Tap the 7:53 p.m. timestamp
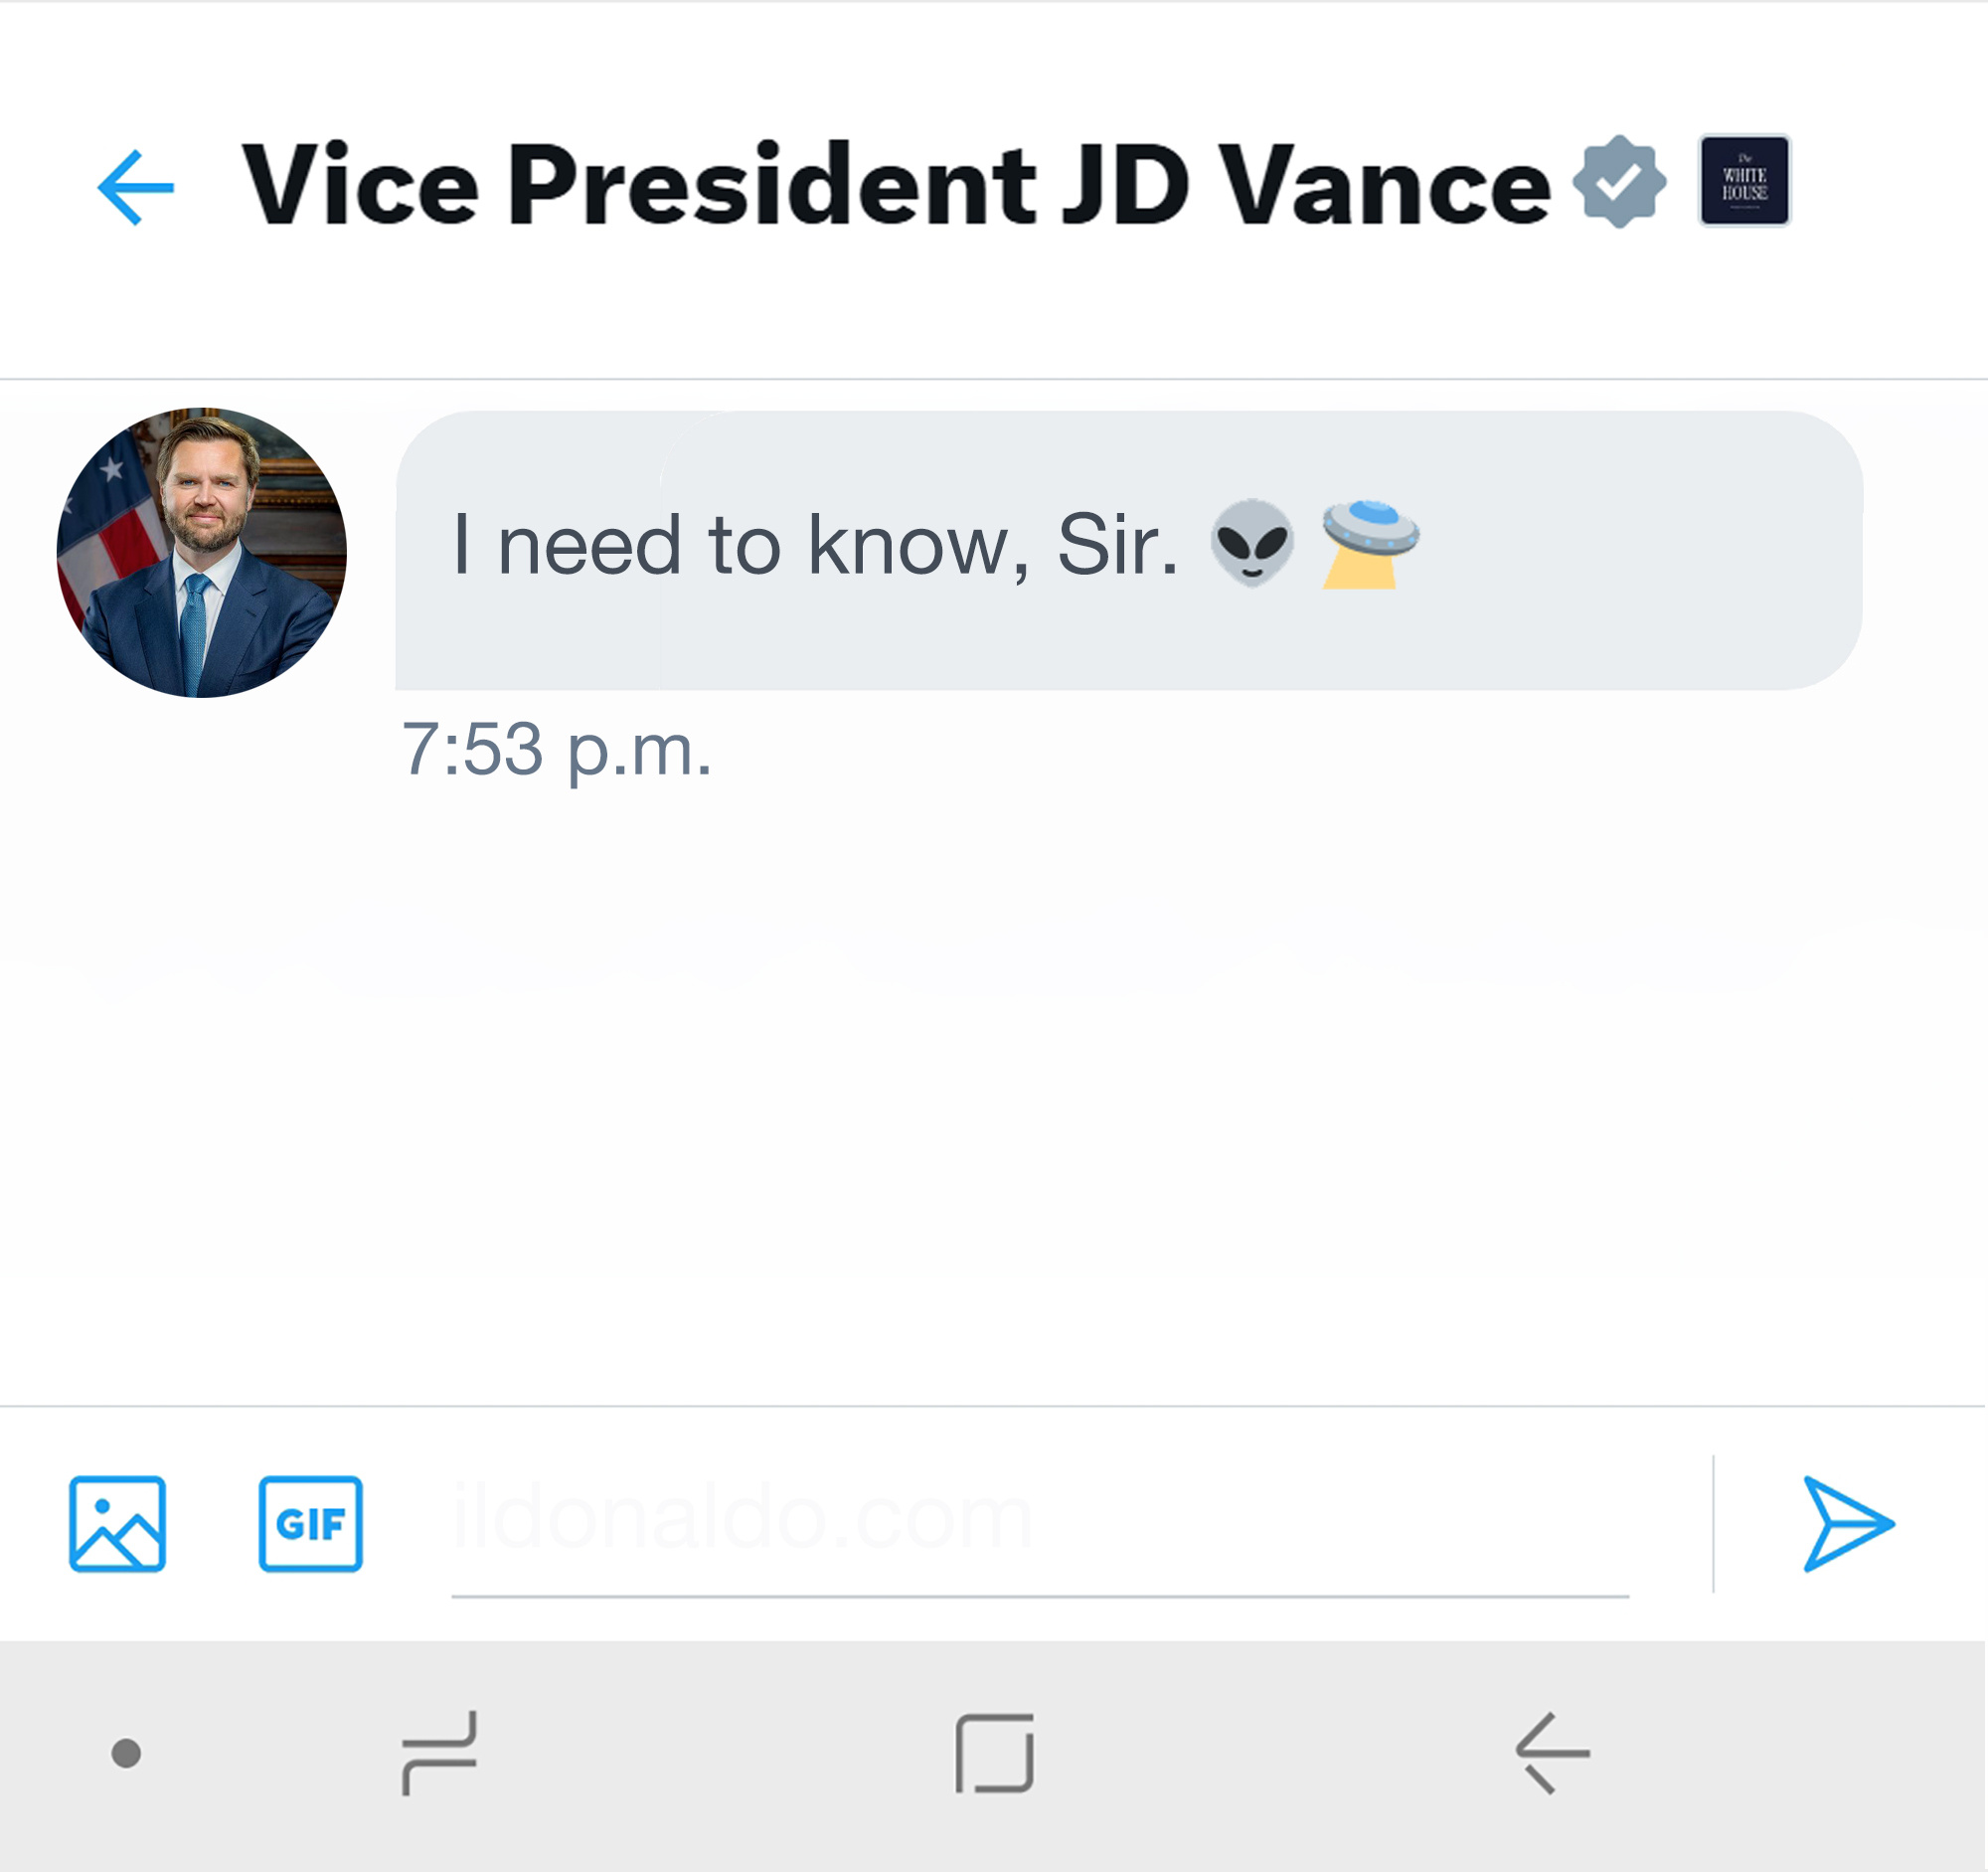The image size is (1988, 1874). 557,750
